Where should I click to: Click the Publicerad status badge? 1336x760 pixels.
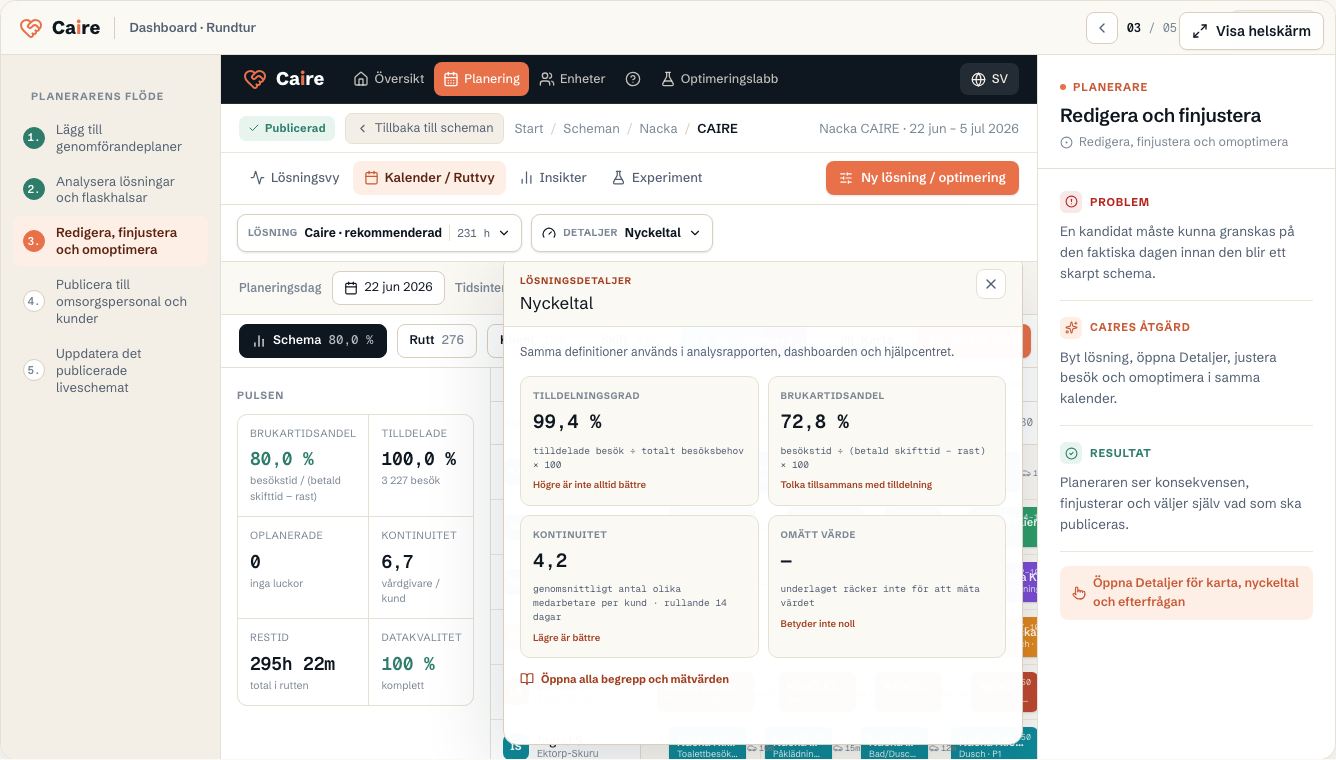287,128
